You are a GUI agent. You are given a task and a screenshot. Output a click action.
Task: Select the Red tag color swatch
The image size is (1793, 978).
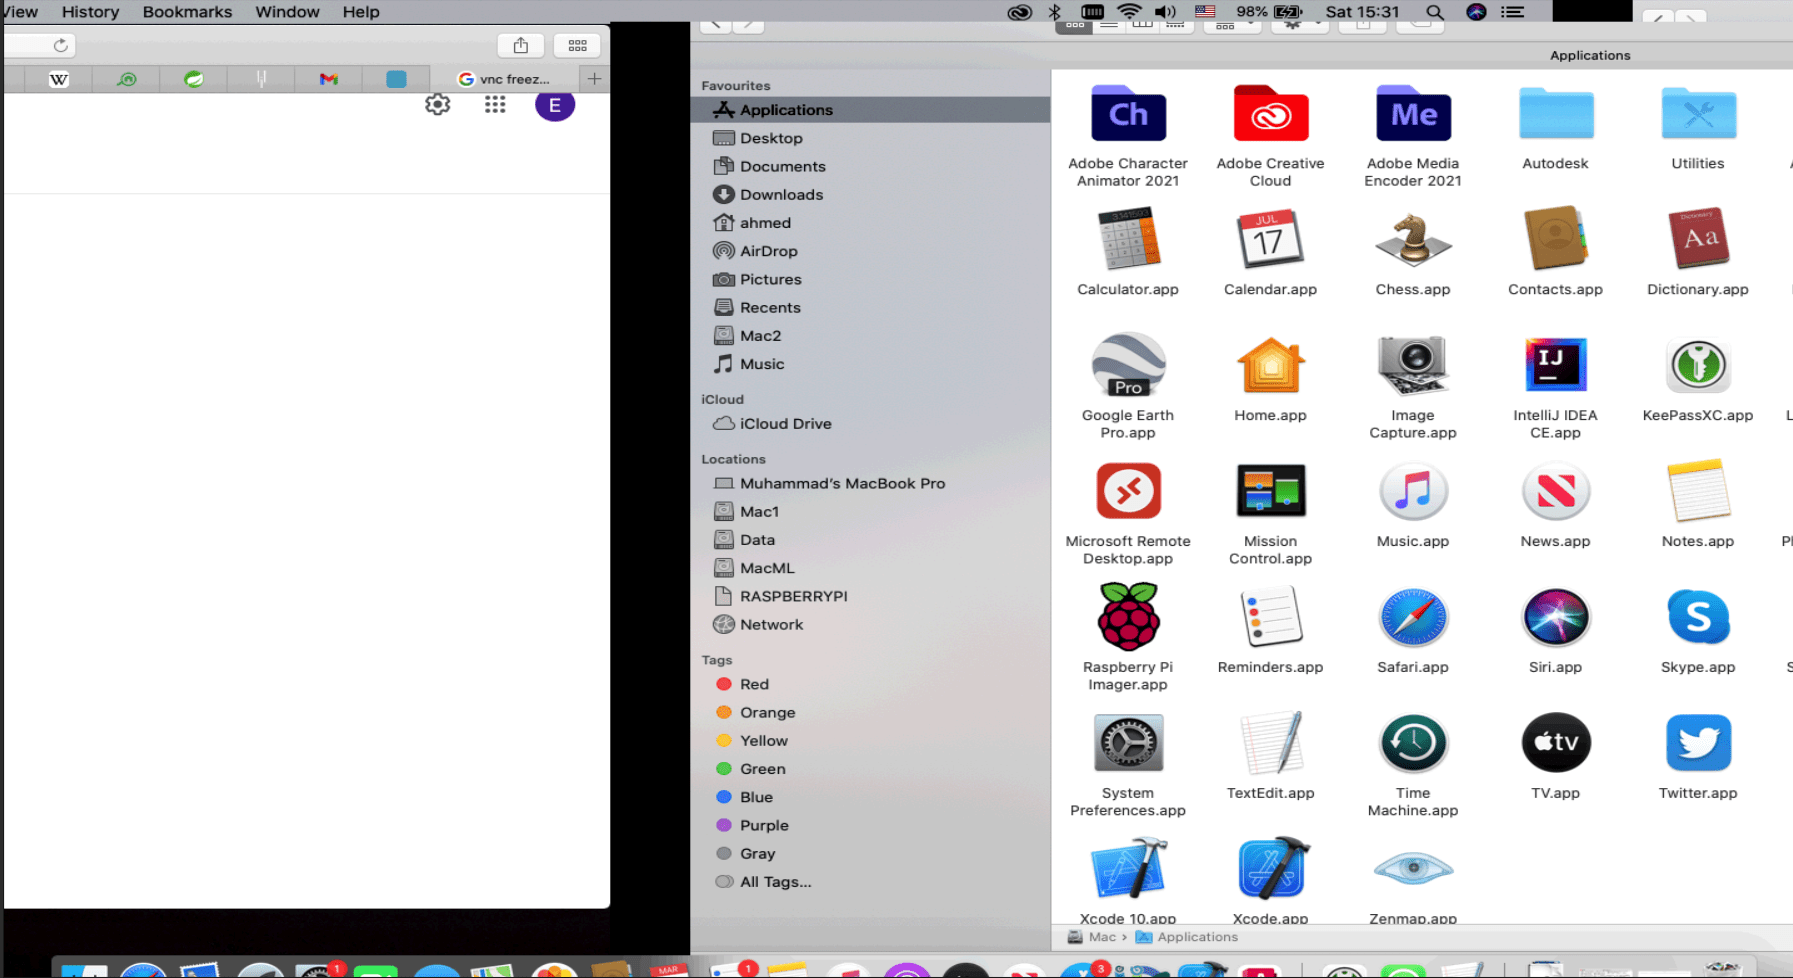[724, 684]
